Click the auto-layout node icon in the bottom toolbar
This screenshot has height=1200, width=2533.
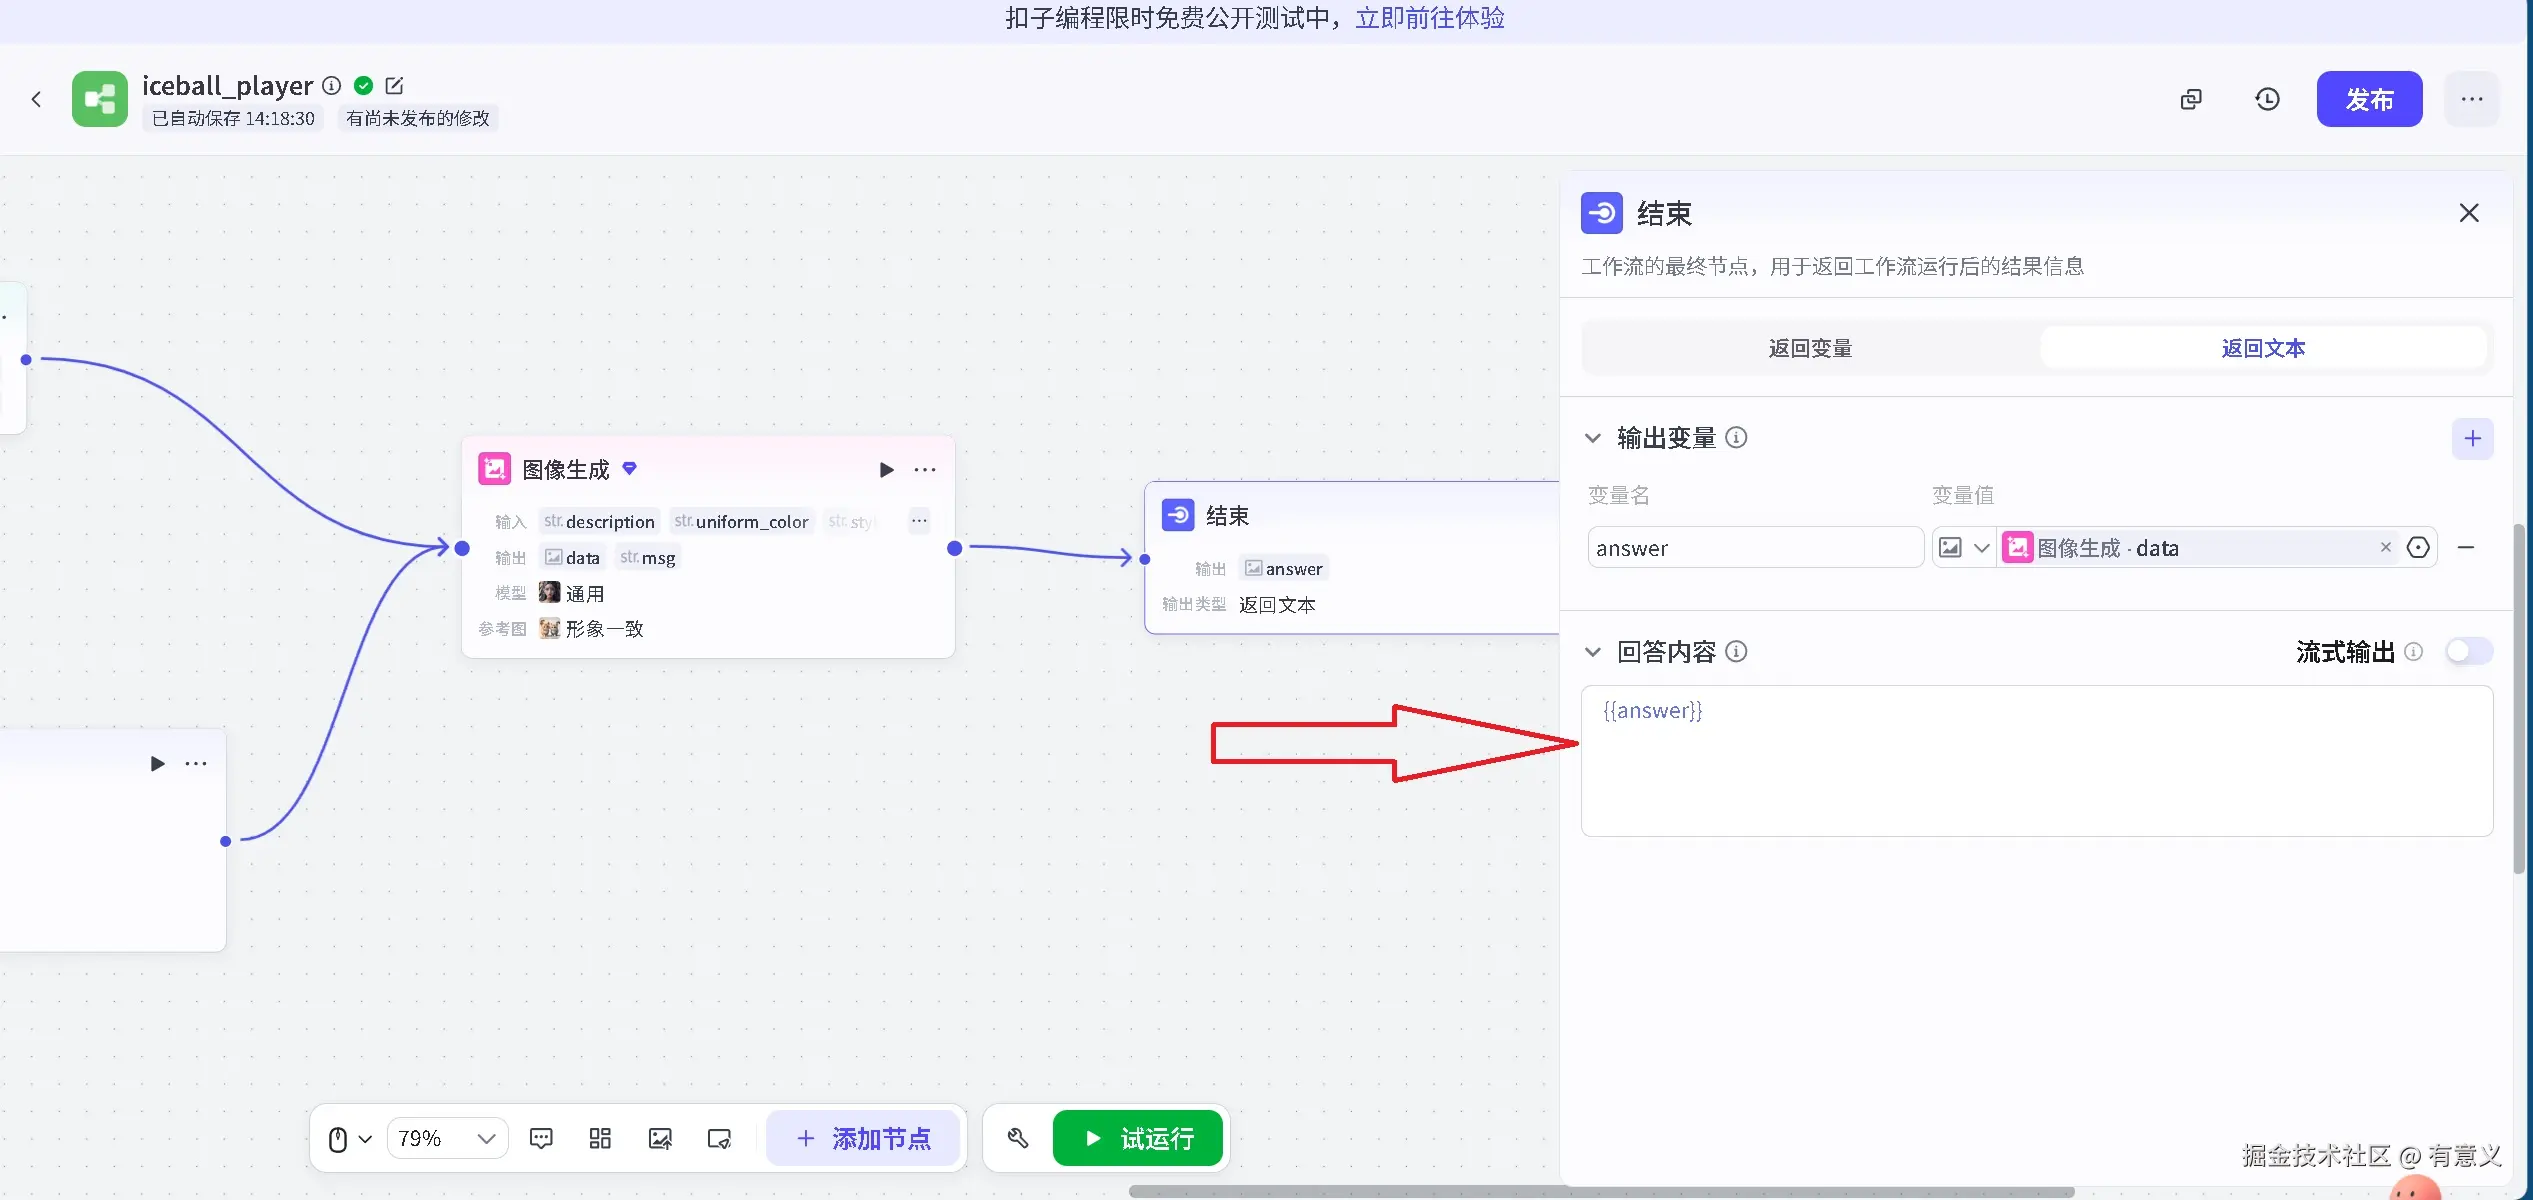tap(599, 1138)
